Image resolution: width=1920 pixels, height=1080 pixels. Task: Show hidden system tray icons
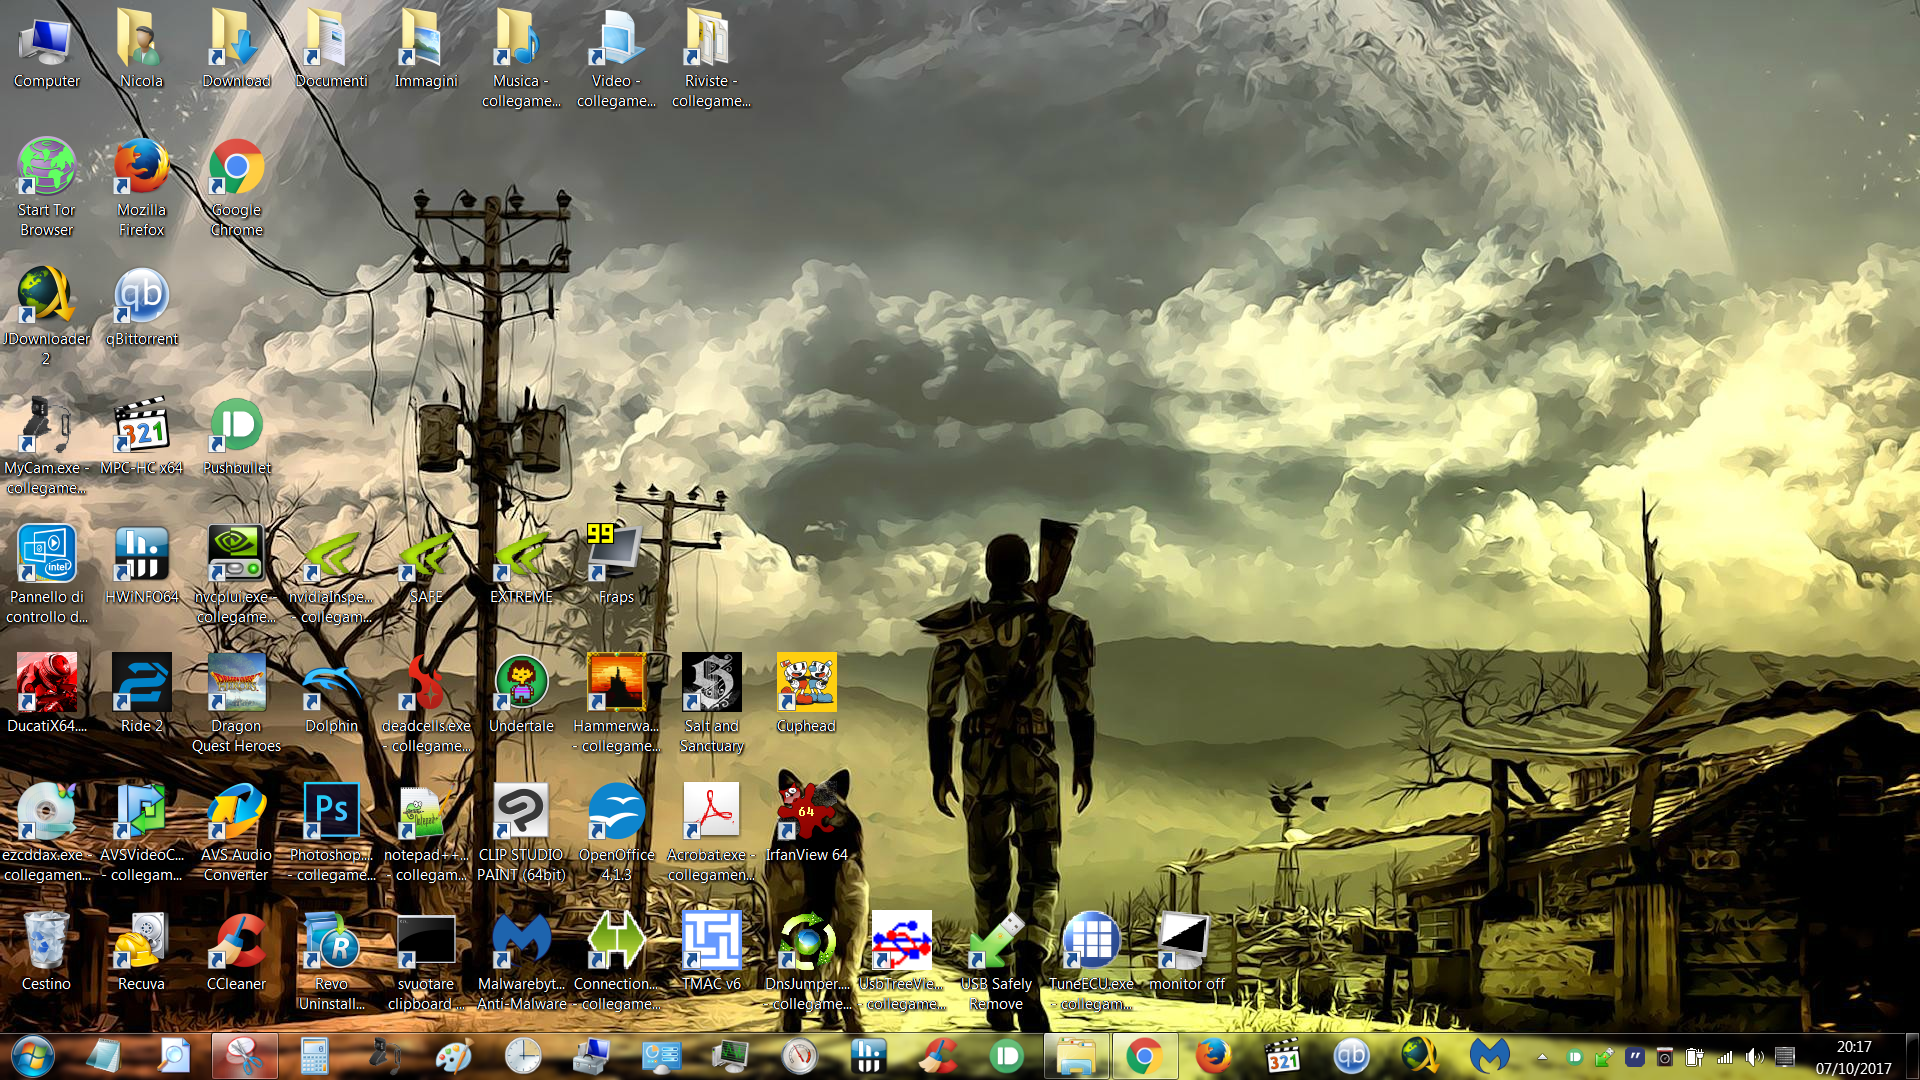click(1542, 1057)
